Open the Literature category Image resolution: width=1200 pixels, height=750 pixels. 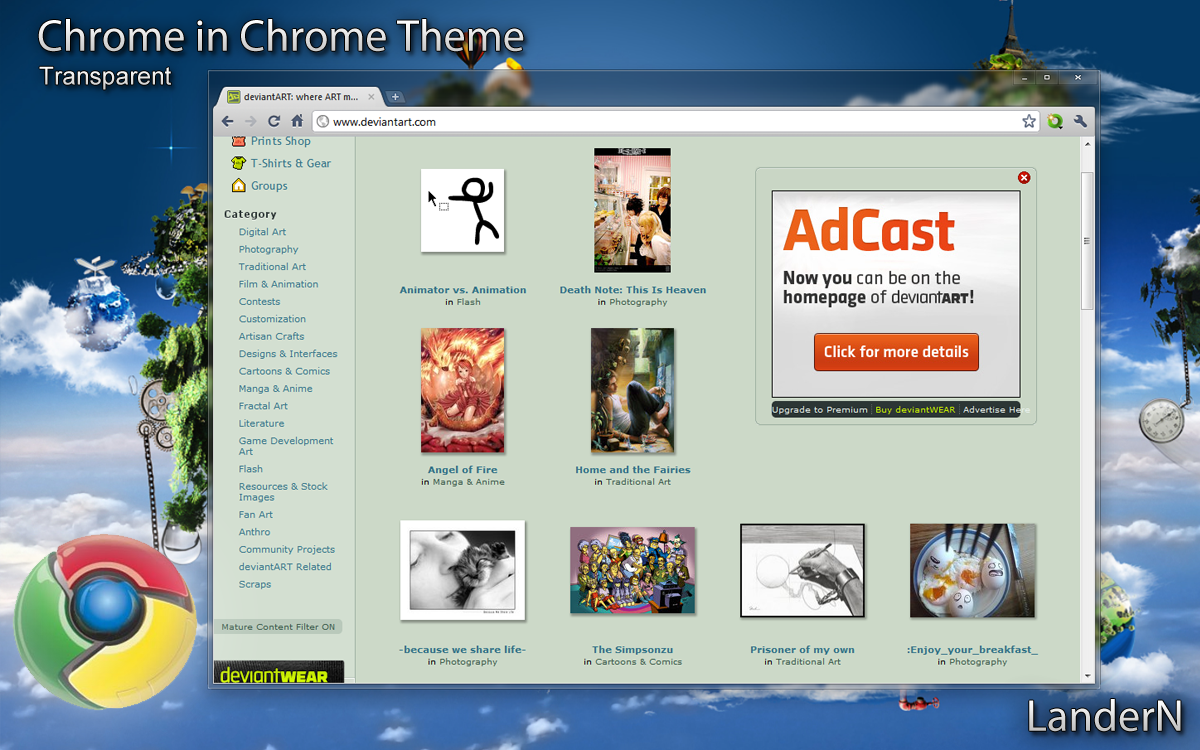point(261,423)
